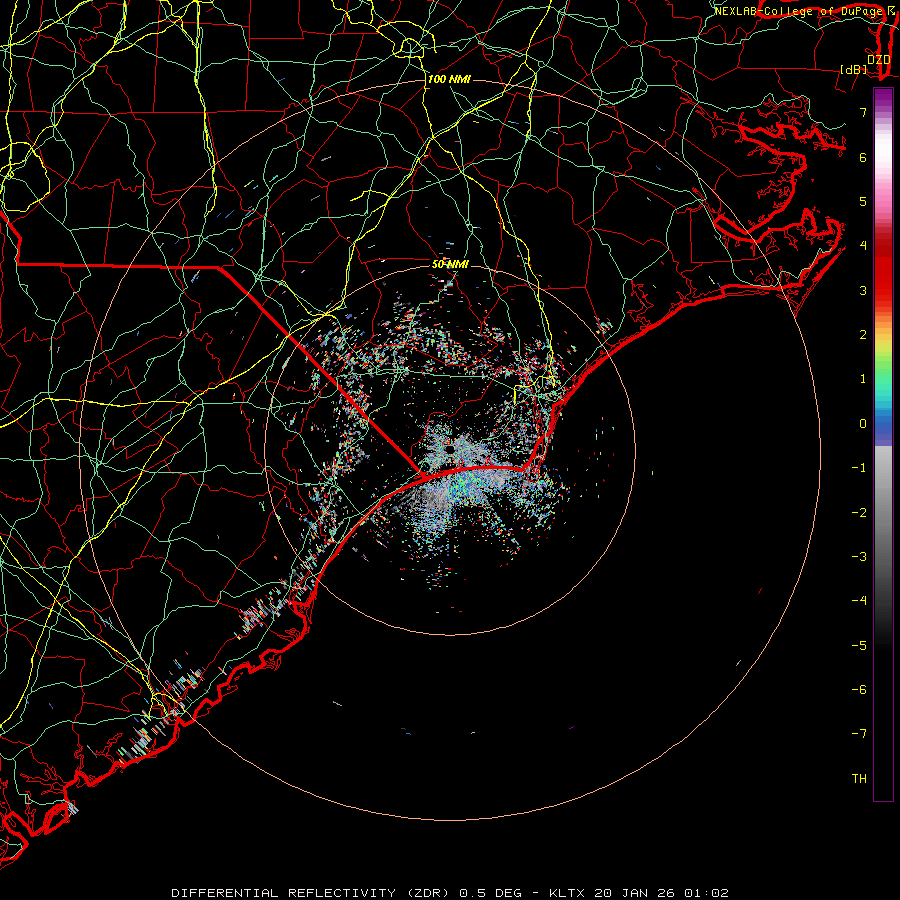Click the "[dB]" units label
900x900 pixels.
pos(853,70)
